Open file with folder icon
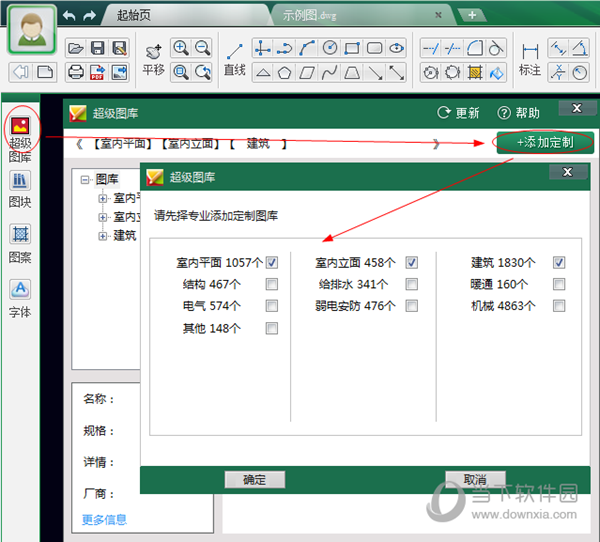 (75, 48)
